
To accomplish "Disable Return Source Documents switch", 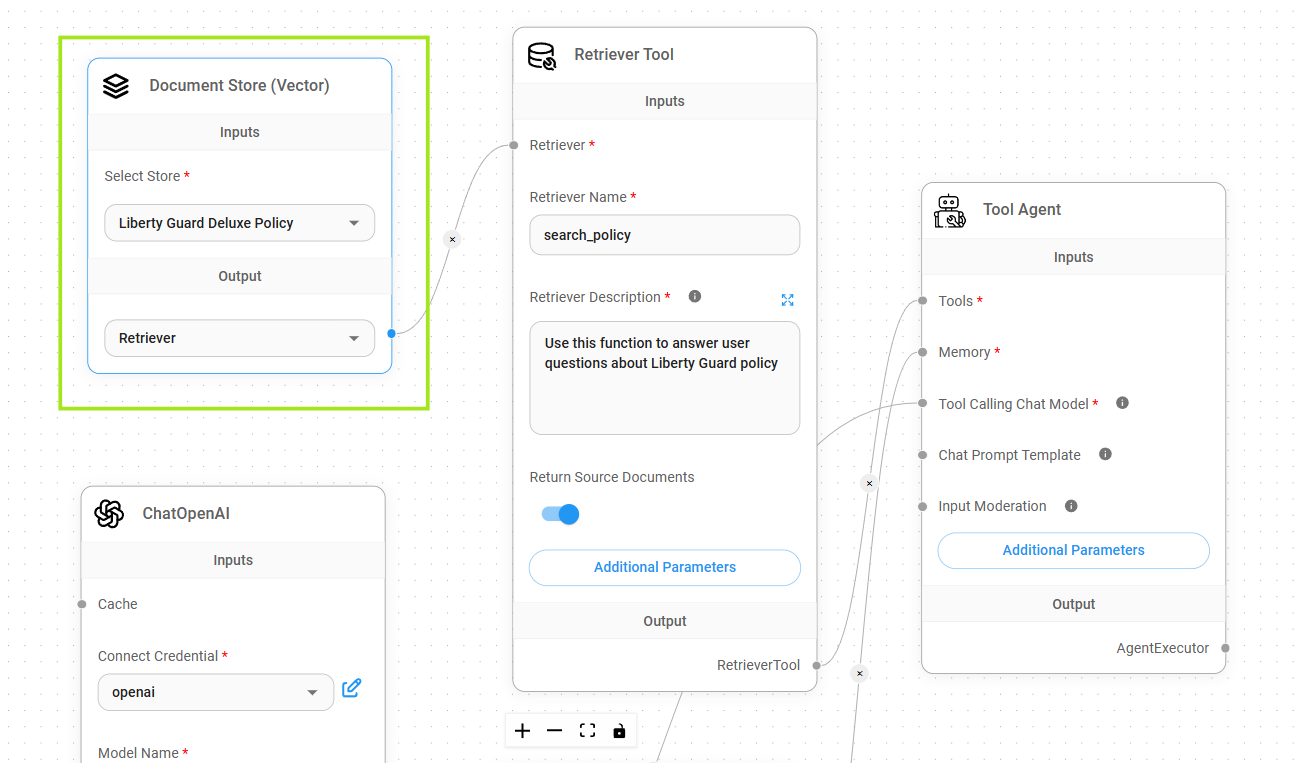I will coord(560,514).
